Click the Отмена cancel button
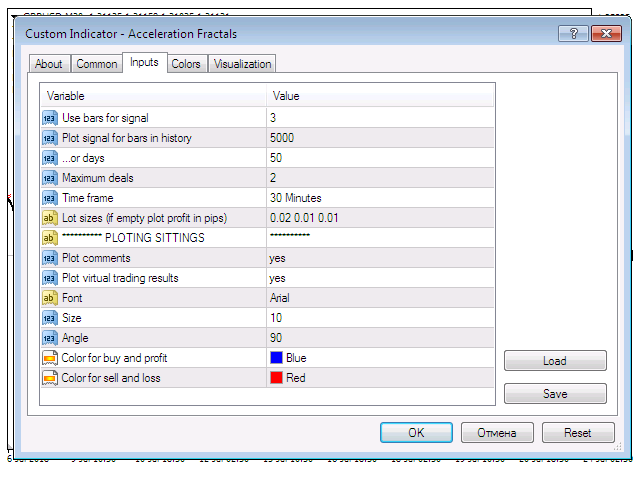The height and width of the screenshot is (480, 640). [x=497, y=433]
